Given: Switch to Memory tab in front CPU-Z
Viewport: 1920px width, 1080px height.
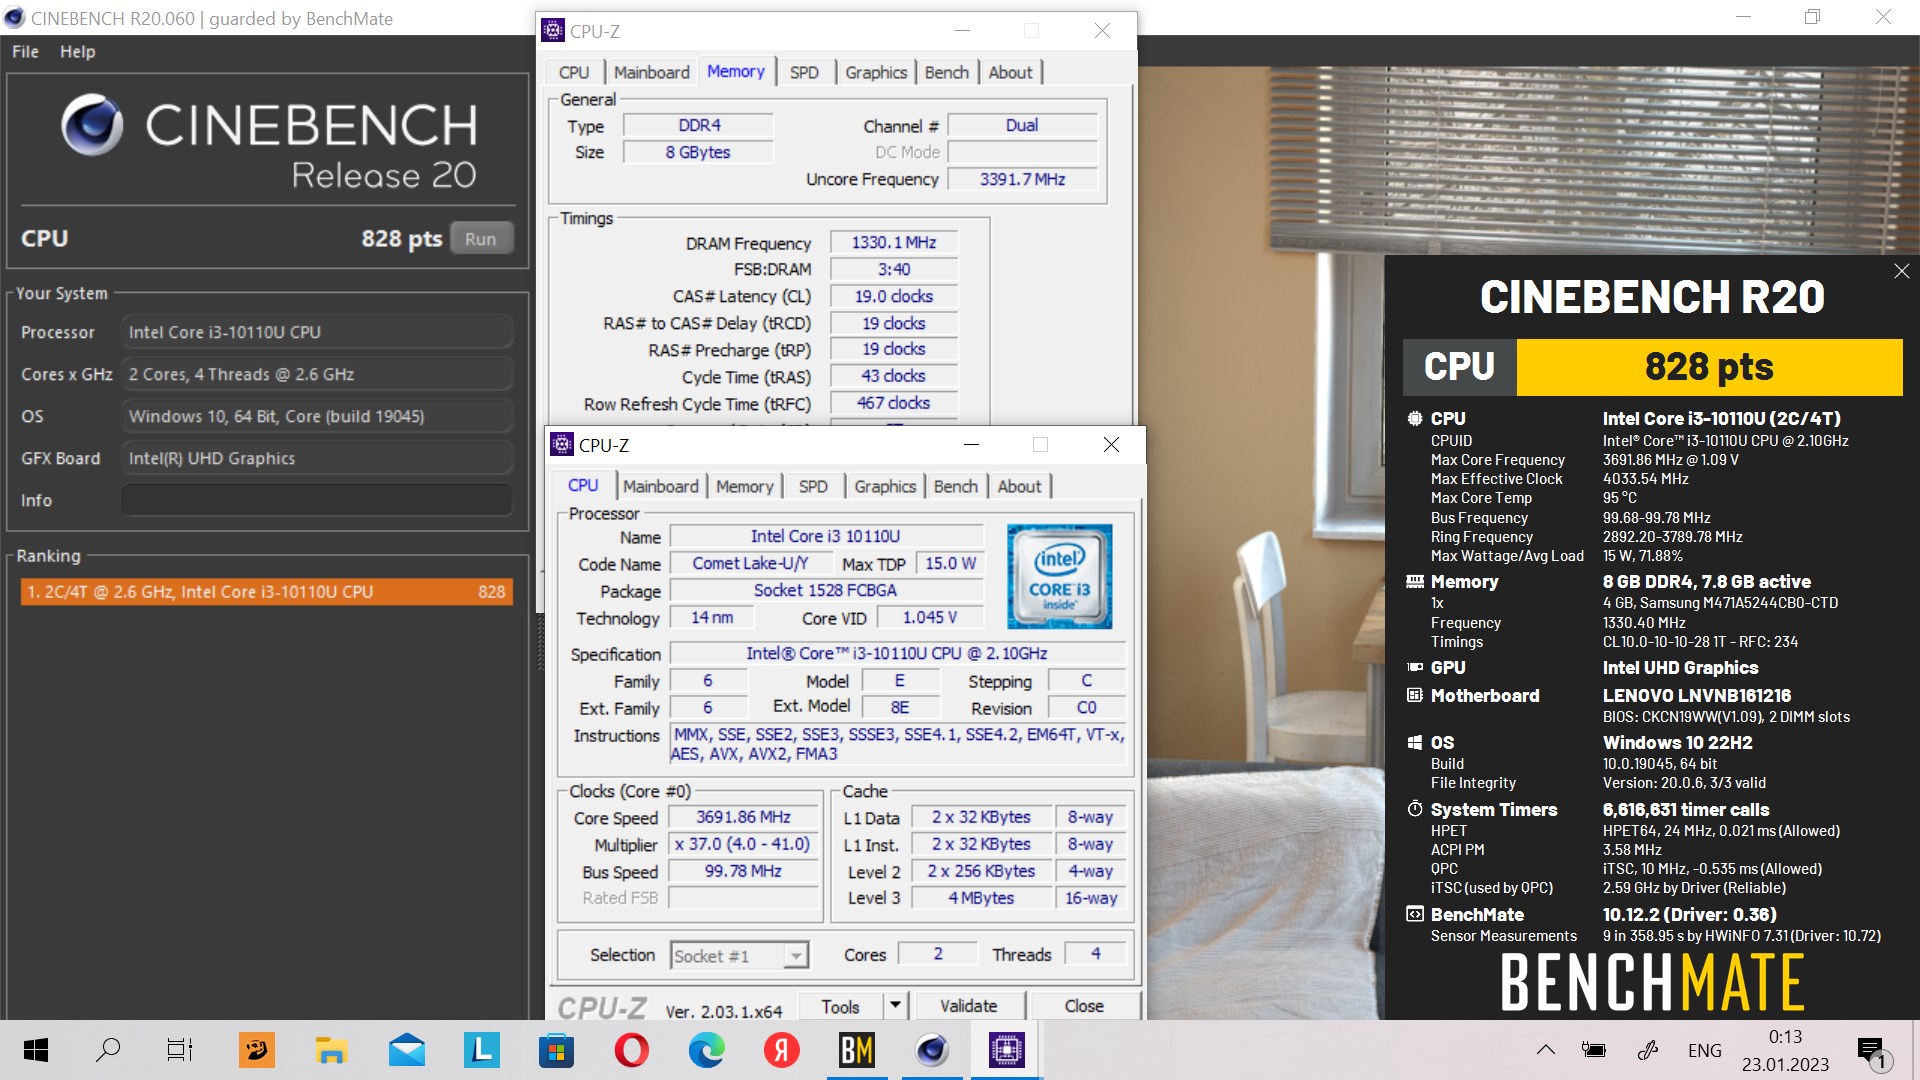Looking at the screenshot, I should pyautogui.click(x=744, y=486).
